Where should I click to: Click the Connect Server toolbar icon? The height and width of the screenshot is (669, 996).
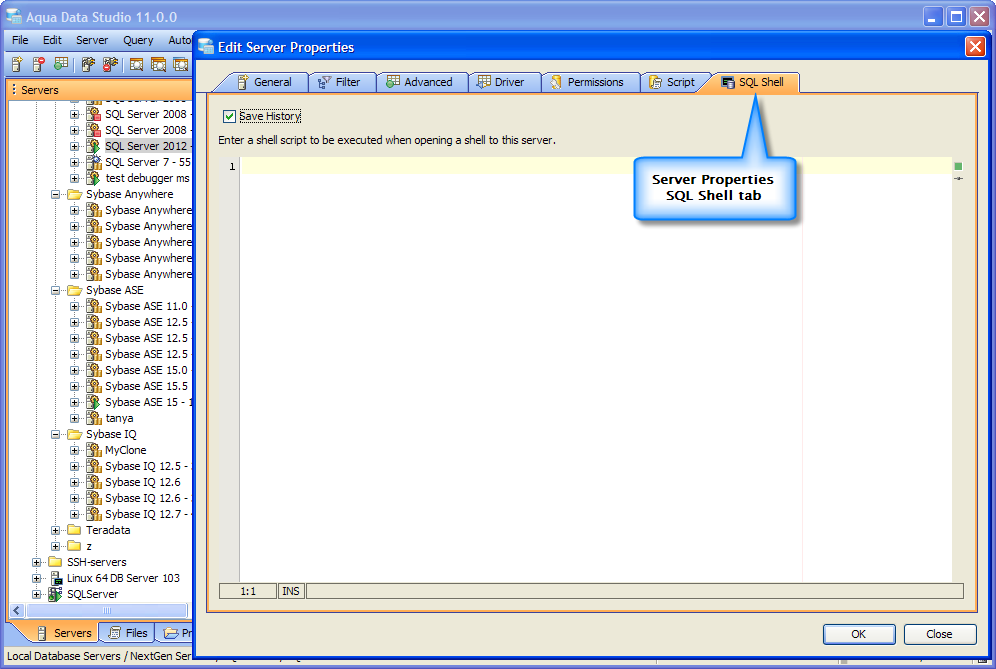(88, 64)
